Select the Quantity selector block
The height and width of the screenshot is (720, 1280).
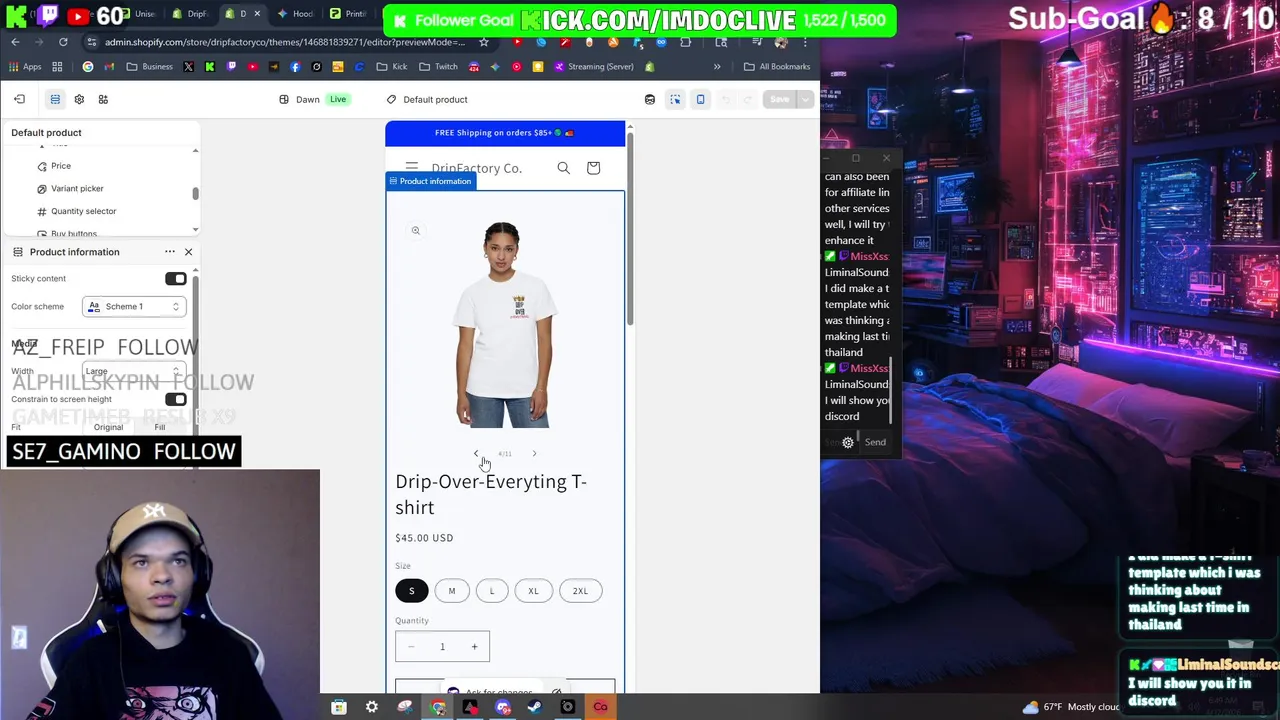click(x=83, y=211)
